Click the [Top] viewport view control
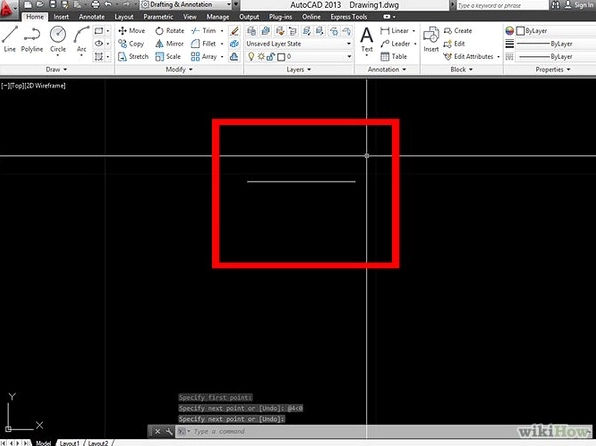Screen dimensions: 596x446 tap(17, 86)
